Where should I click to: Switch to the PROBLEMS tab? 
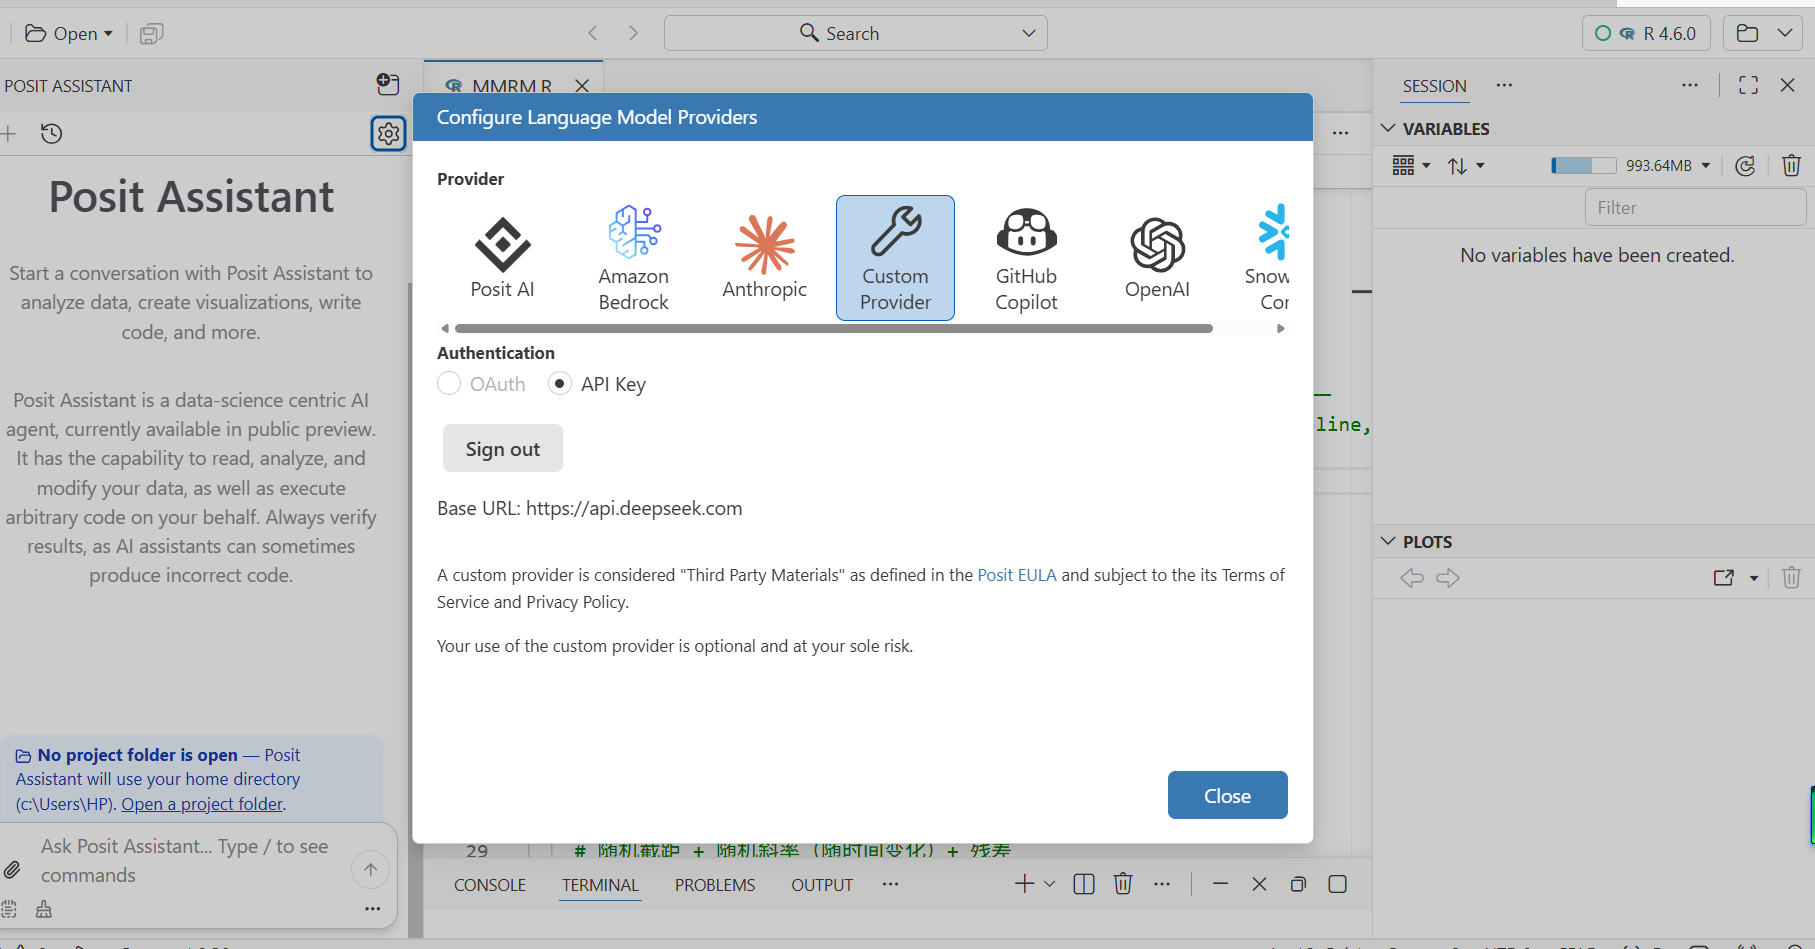pos(715,885)
